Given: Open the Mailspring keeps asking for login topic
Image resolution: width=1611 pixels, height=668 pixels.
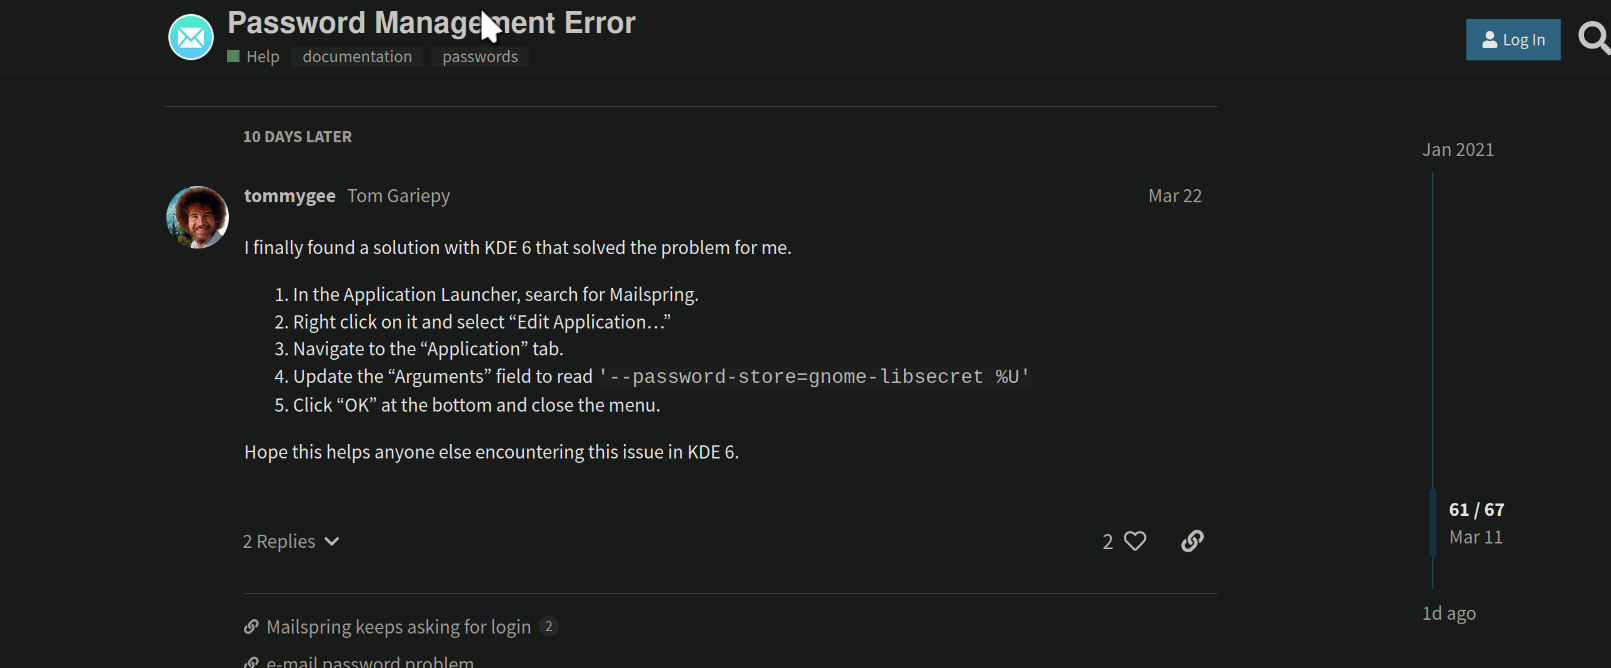Looking at the screenshot, I should click(x=398, y=626).
